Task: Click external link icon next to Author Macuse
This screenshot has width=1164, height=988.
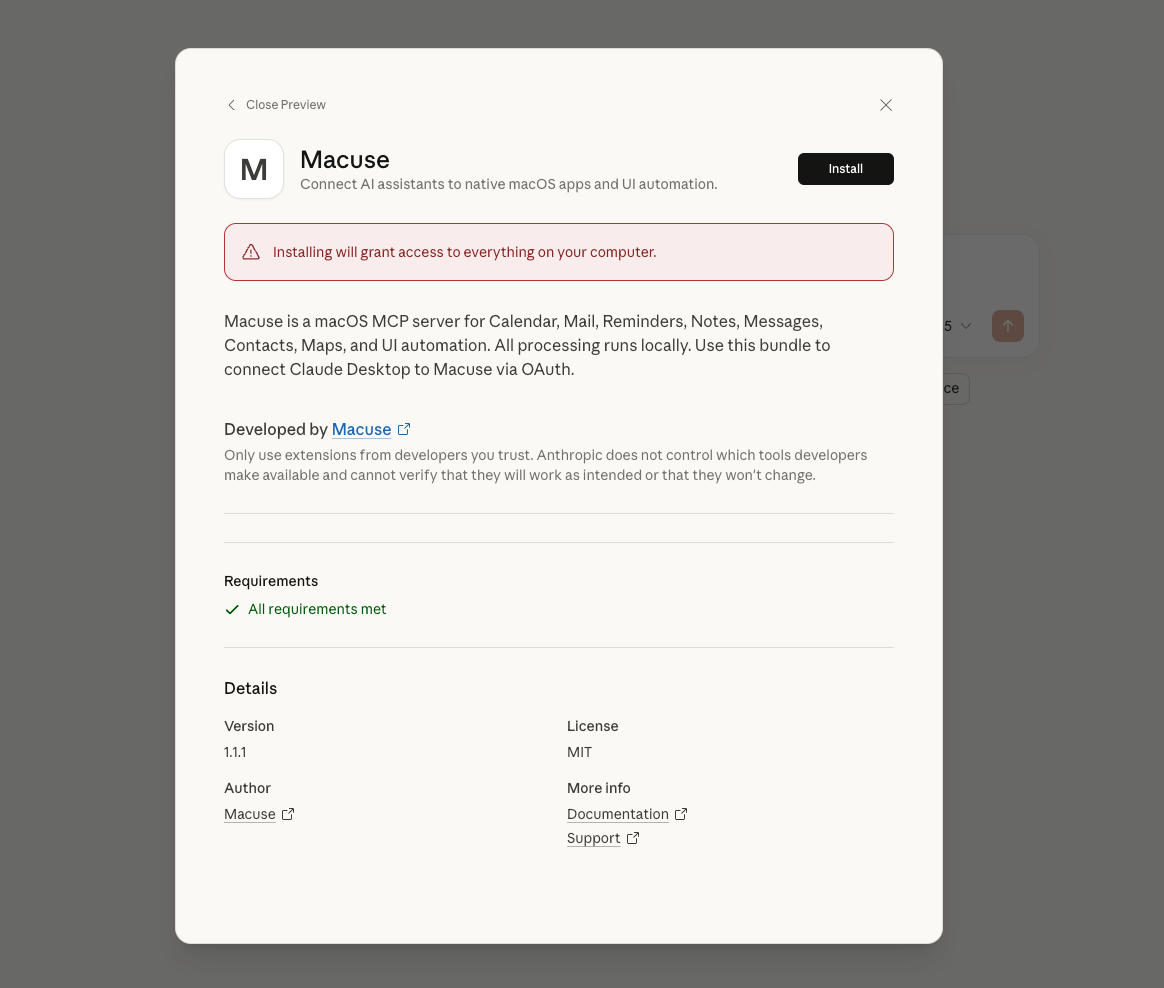Action: pos(288,814)
